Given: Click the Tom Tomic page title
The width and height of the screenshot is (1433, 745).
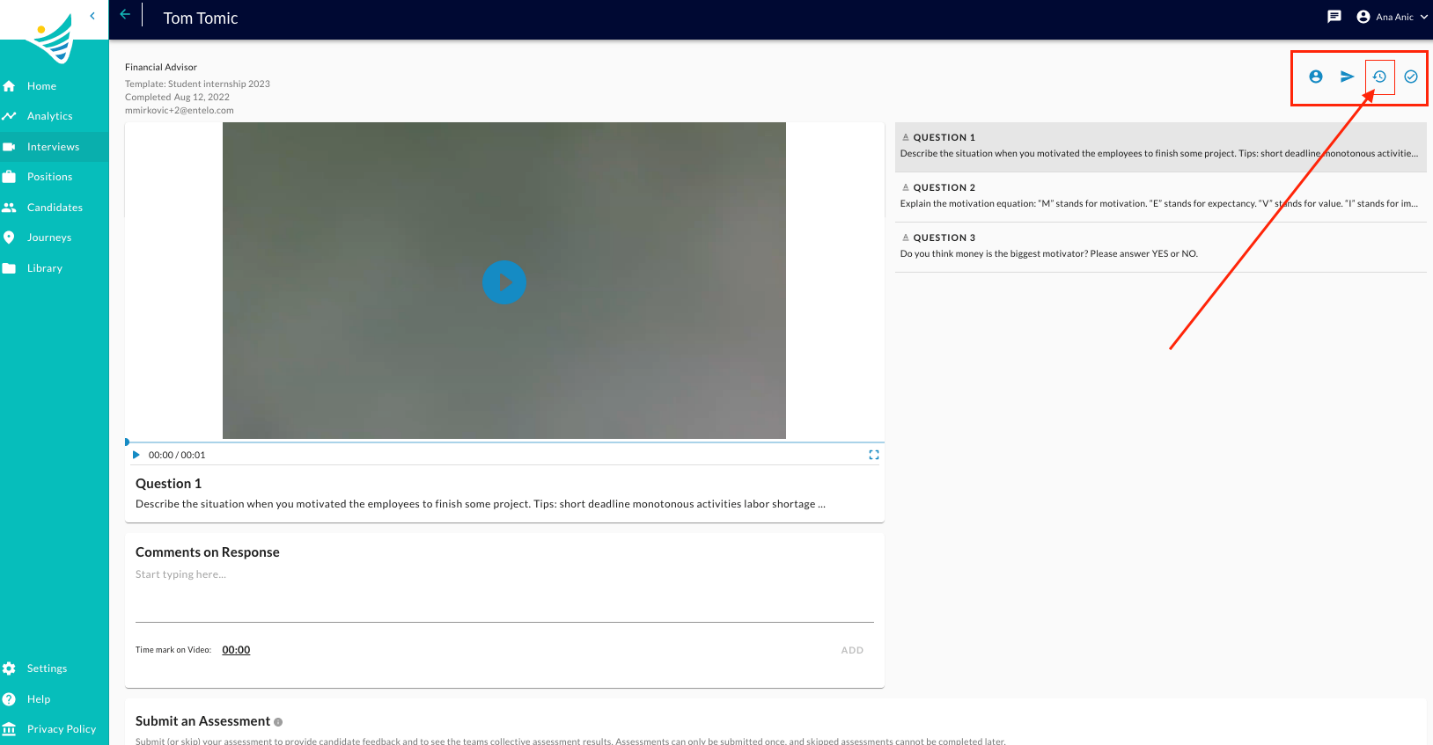Looking at the screenshot, I should pos(201,18).
